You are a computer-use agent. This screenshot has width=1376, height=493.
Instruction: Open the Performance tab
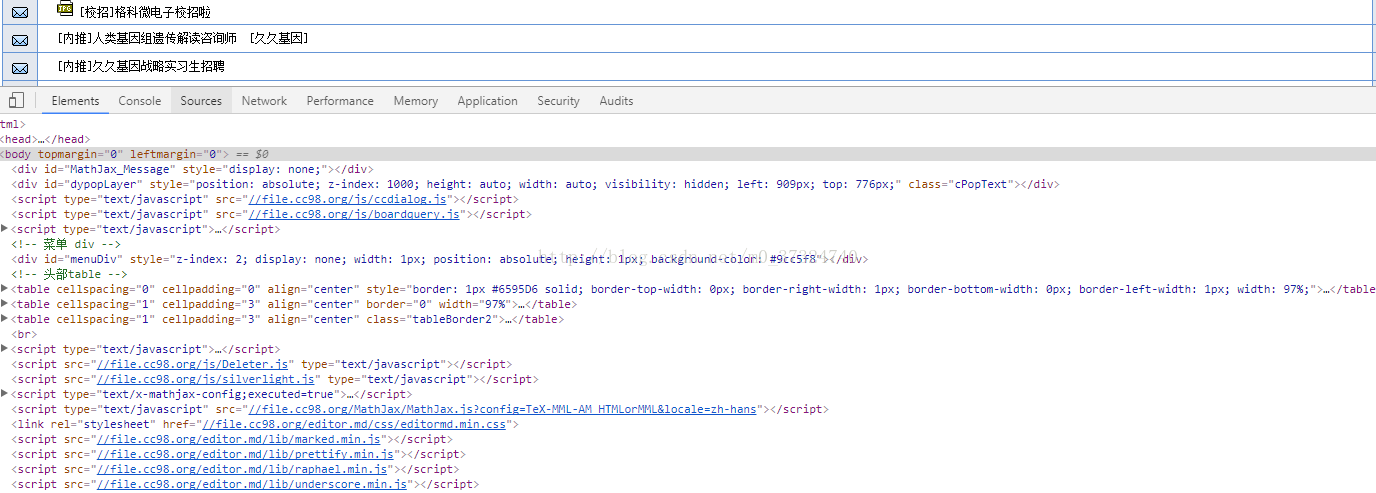[x=340, y=100]
